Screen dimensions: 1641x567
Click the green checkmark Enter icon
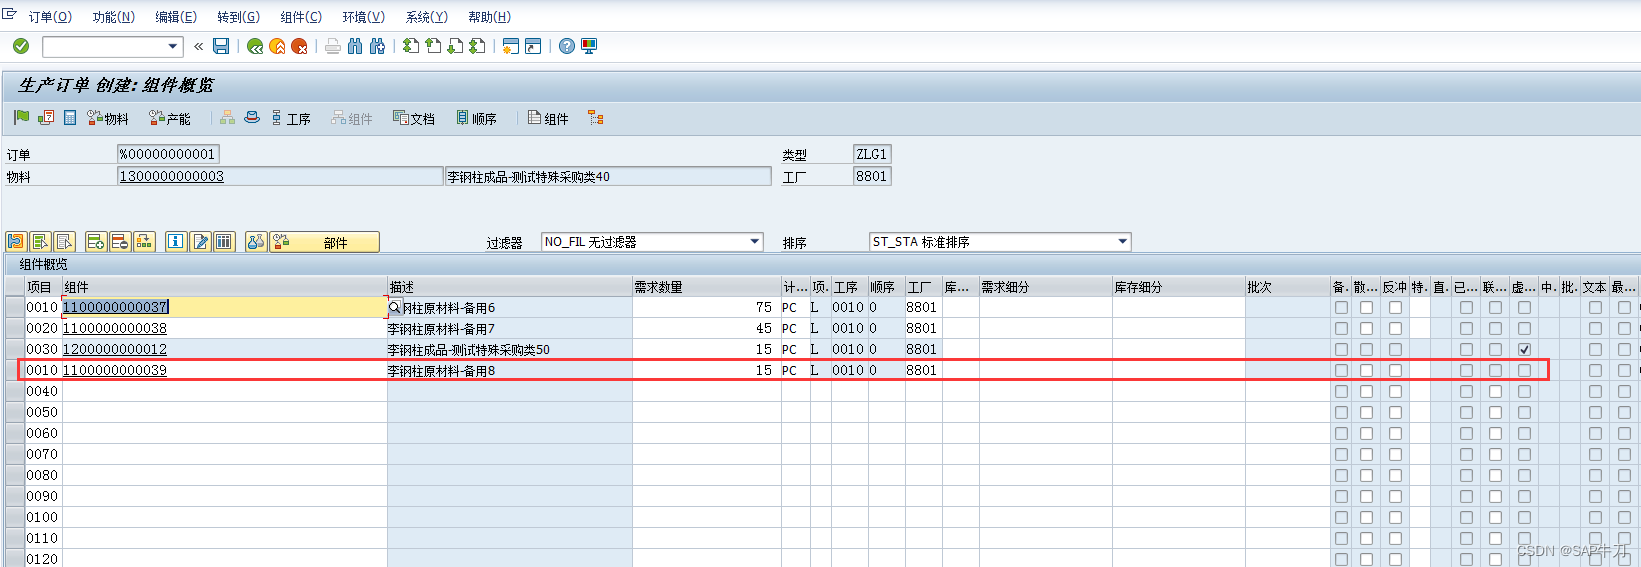click(21, 46)
